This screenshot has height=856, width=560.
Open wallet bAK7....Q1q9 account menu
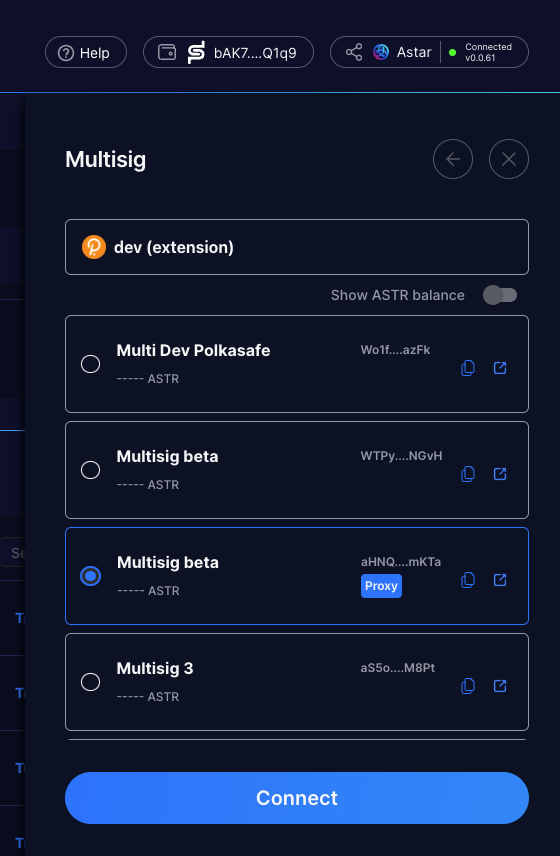pyautogui.click(x=228, y=52)
